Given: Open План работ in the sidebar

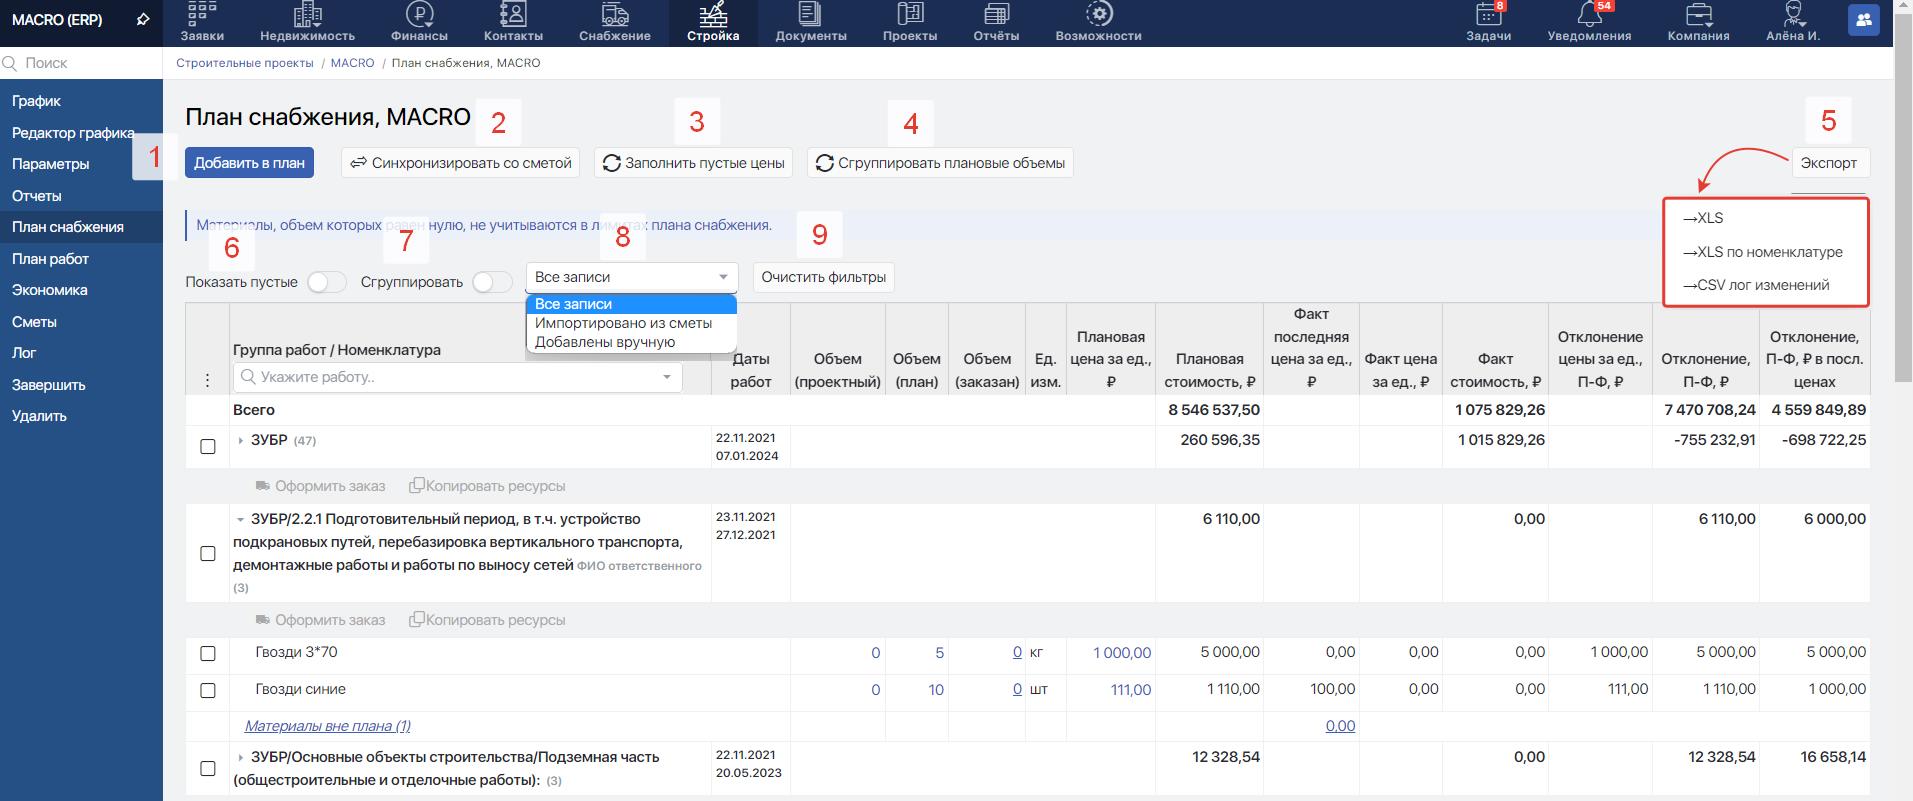Looking at the screenshot, I should [x=50, y=259].
